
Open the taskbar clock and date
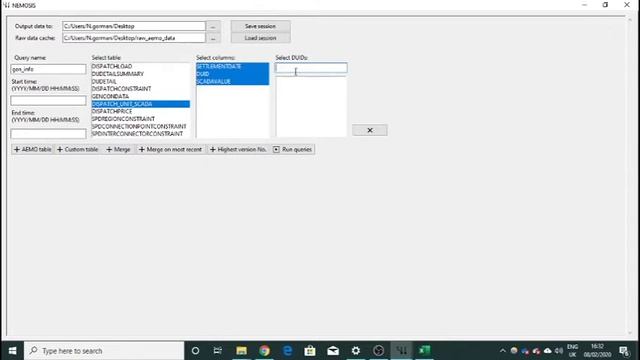click(x=597, y=351)
